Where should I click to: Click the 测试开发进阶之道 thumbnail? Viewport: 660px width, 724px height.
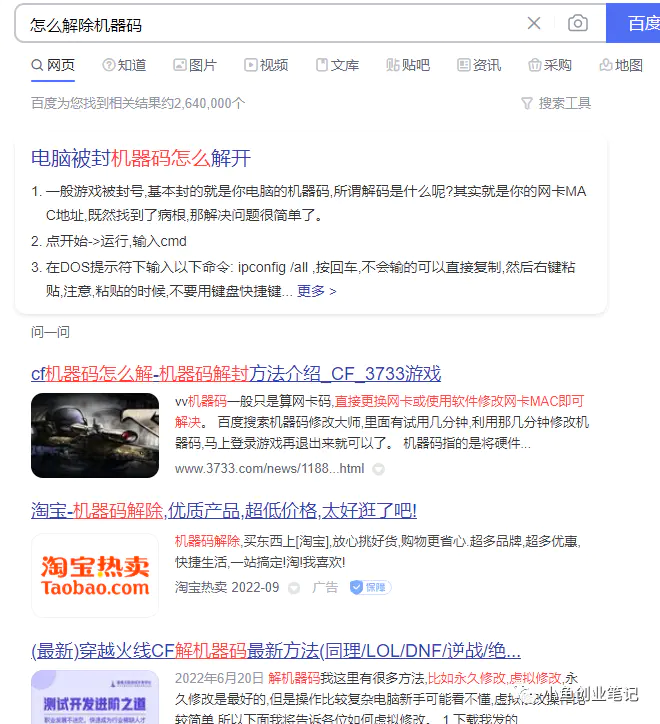click(x=95, y=697)
